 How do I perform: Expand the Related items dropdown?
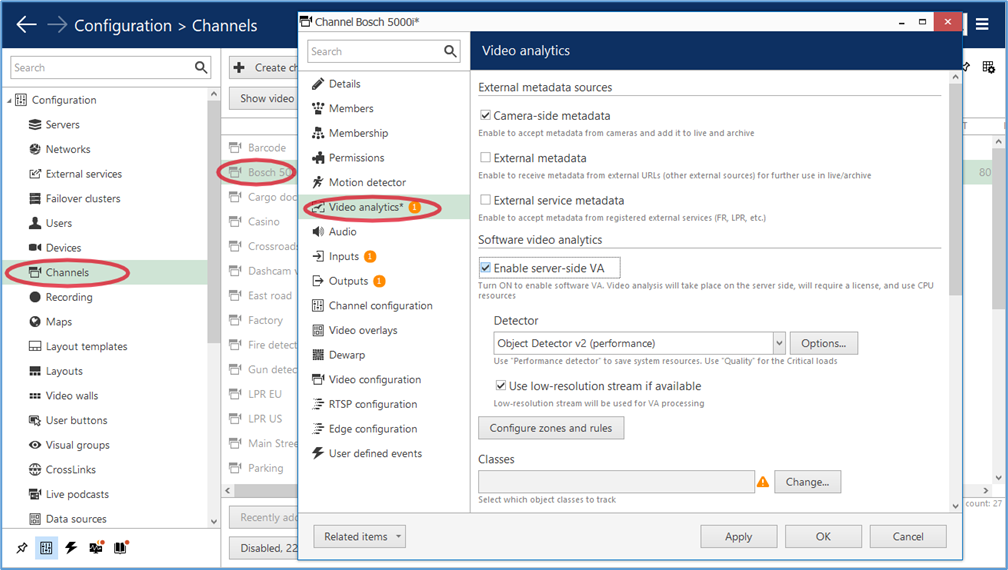click(x=359, y=537)
